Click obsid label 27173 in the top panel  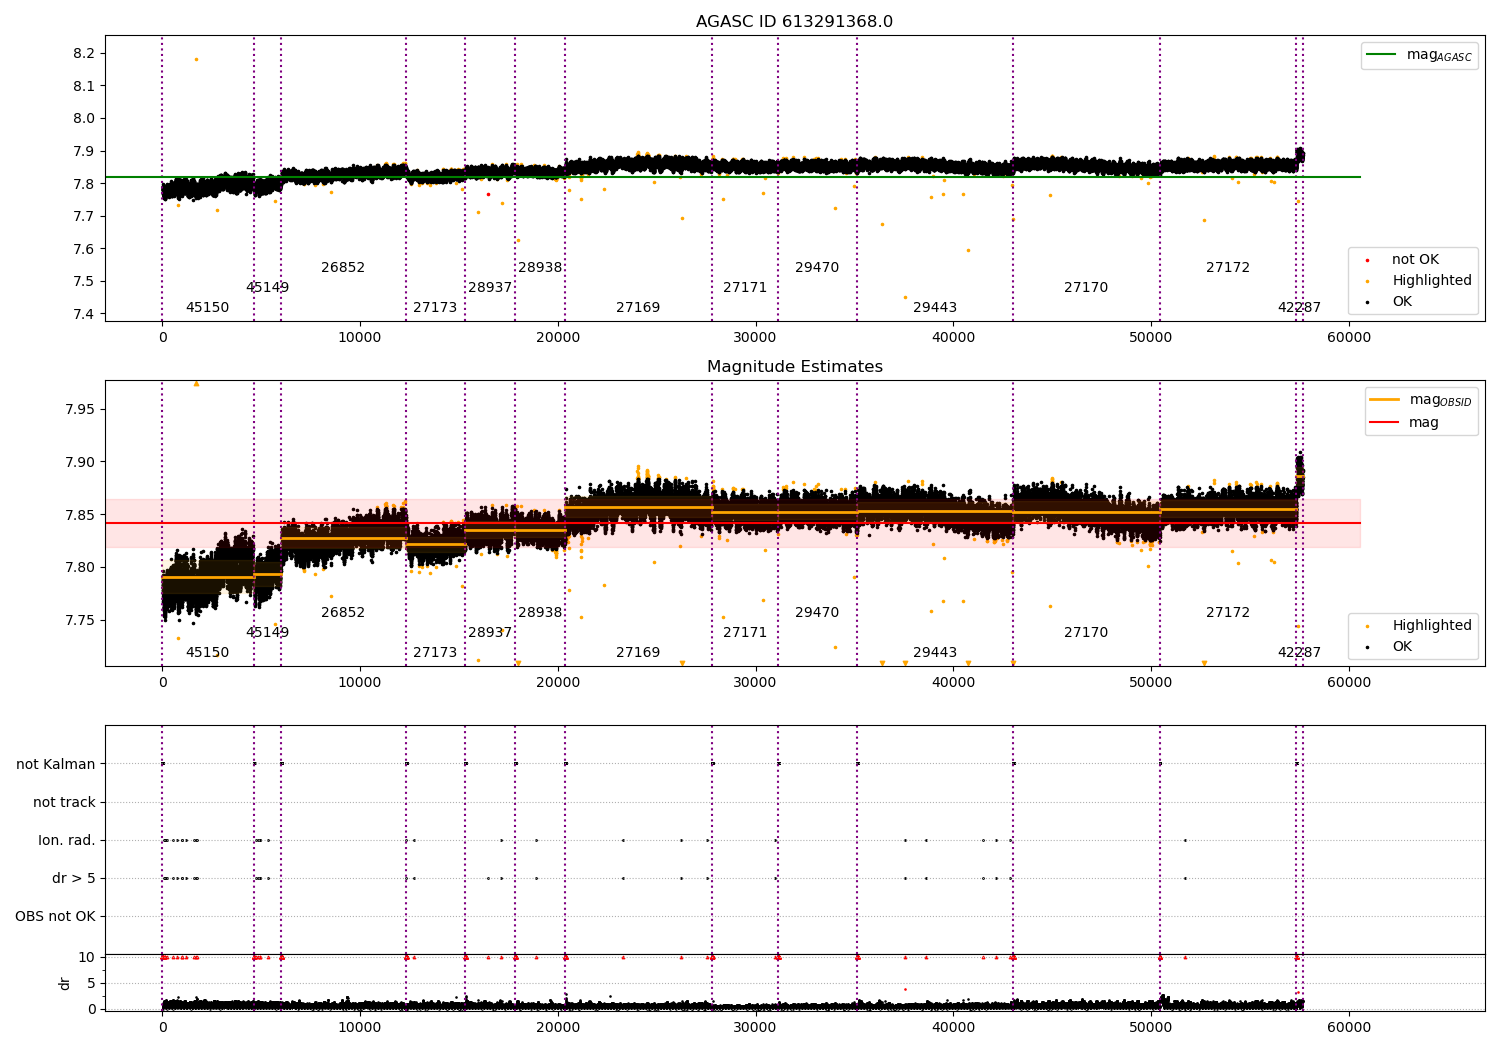click(435, 308)
